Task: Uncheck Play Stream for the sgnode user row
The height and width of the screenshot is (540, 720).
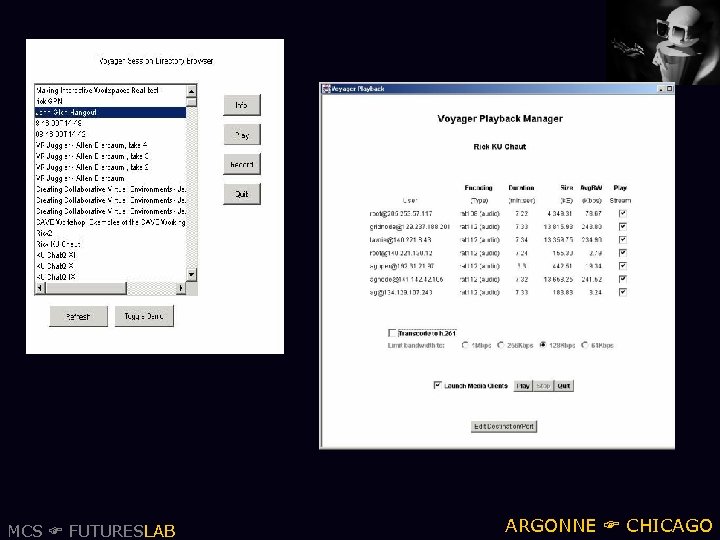Action: (x=623, y=279)
